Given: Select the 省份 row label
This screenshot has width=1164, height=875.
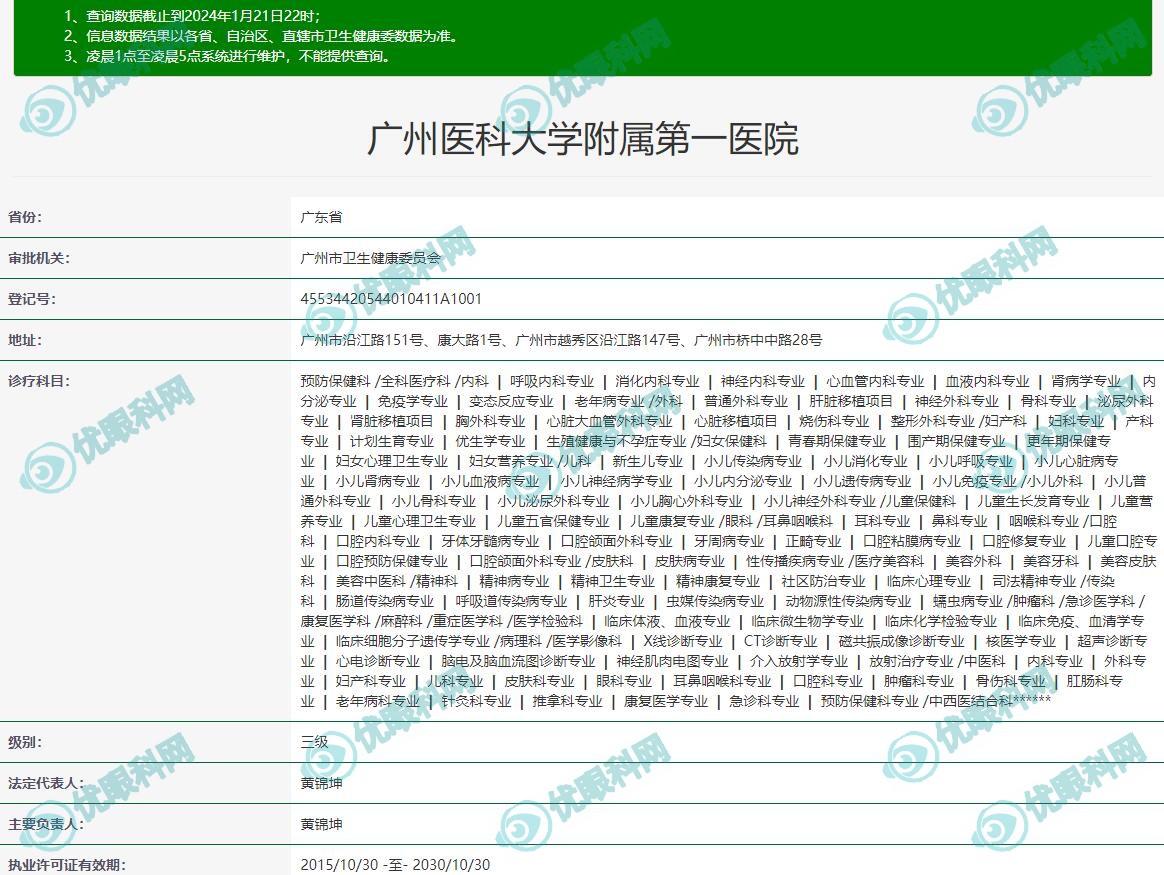Looking at the screenshot, I should coord(26,217).
